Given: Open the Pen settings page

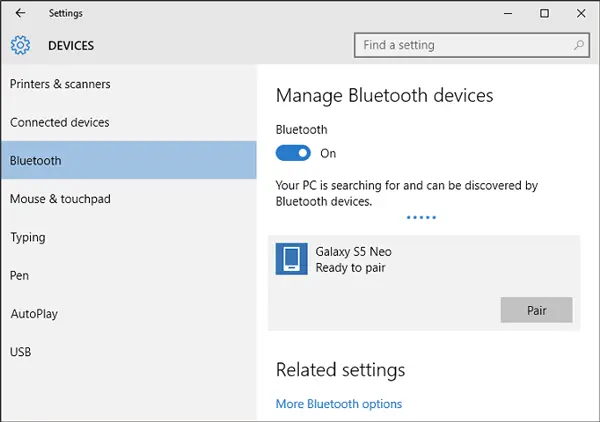Looking at the screenshot, I should tap(19, 275).
